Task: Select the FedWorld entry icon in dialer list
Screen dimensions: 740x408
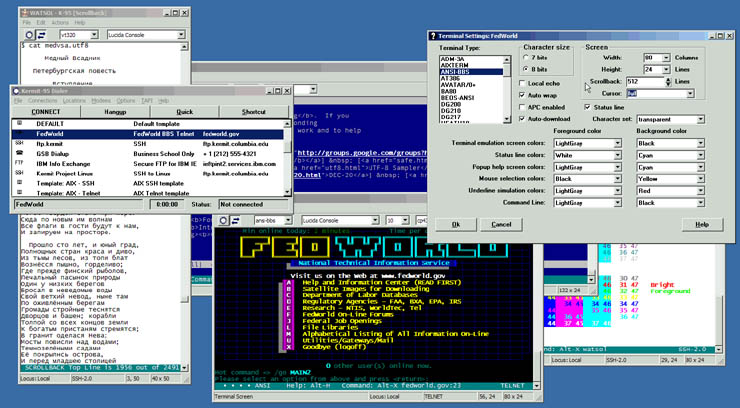Action: [18, 132]
